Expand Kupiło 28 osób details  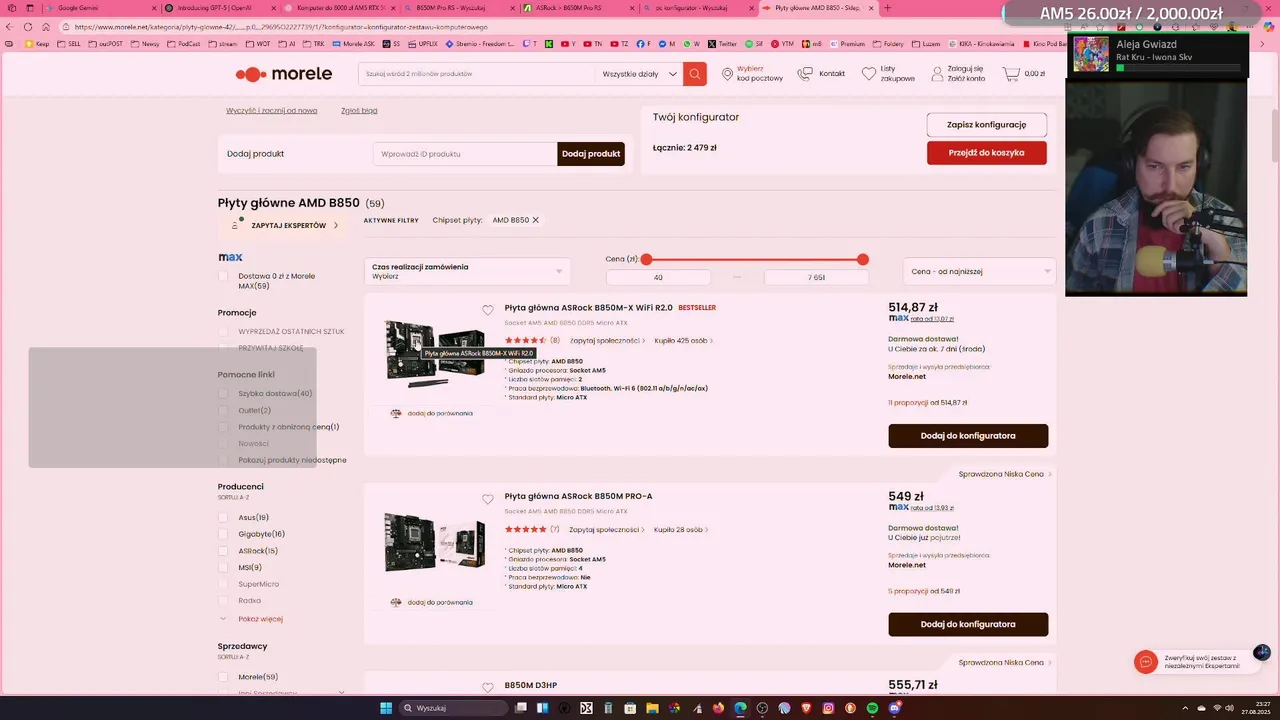click(681, 529)
